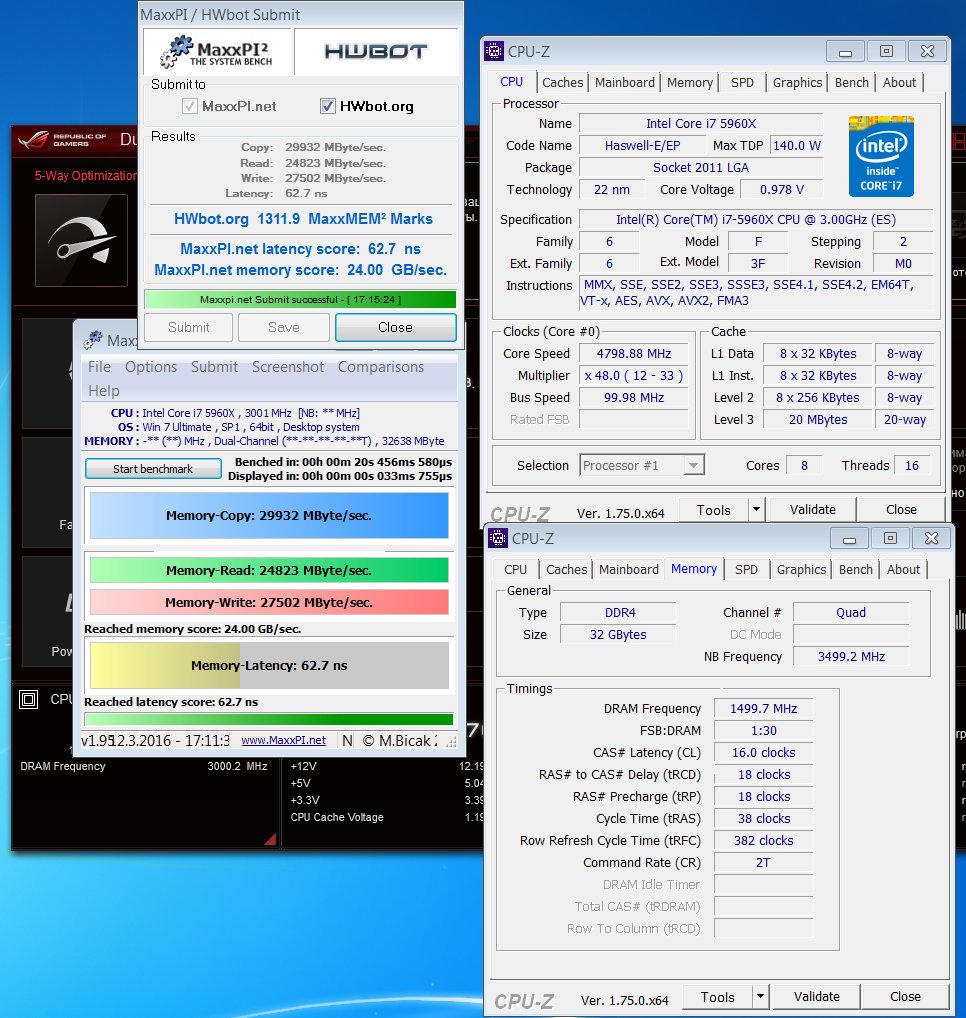The width and height of the screenshot is (966, 1018).
Task: Open the About tab in top CPU-Z window
Action: pos(899,82)
